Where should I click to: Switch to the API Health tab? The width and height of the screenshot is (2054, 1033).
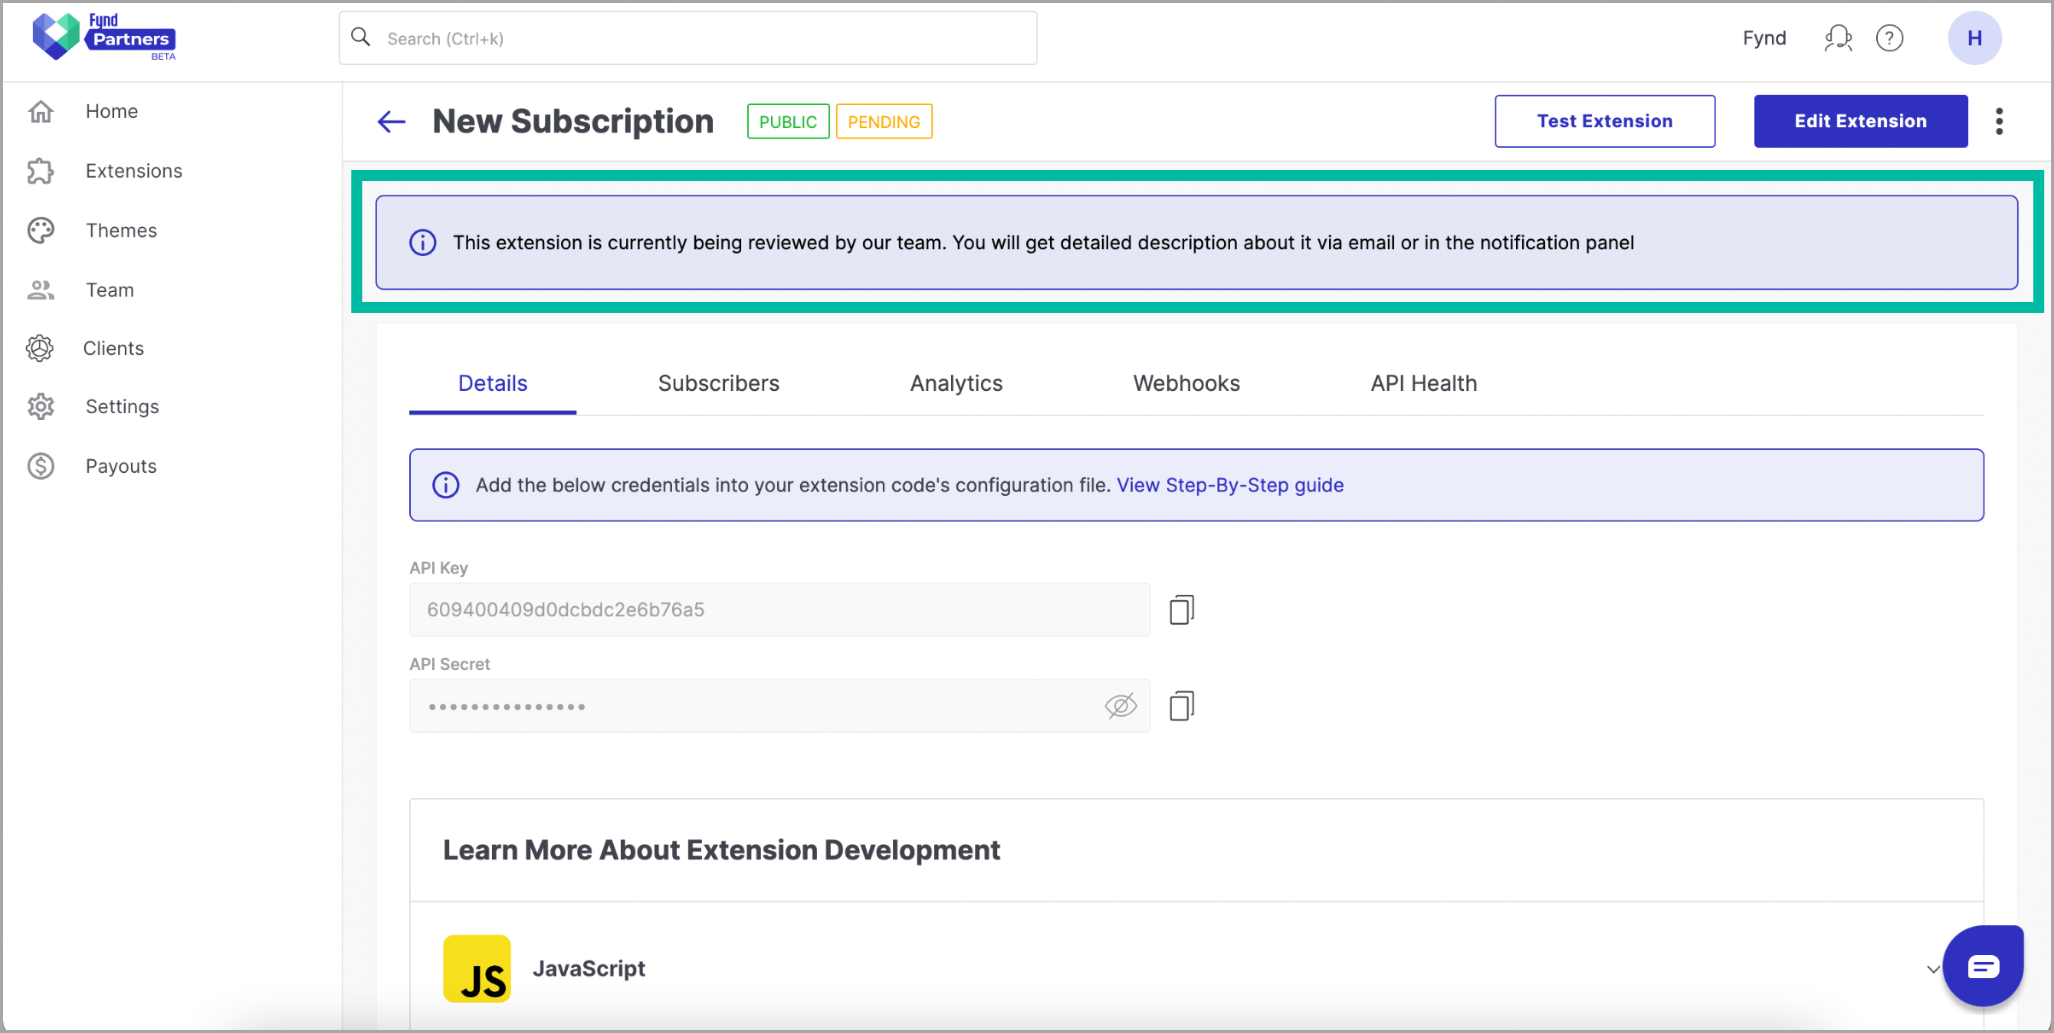[x=1423, y=384]
